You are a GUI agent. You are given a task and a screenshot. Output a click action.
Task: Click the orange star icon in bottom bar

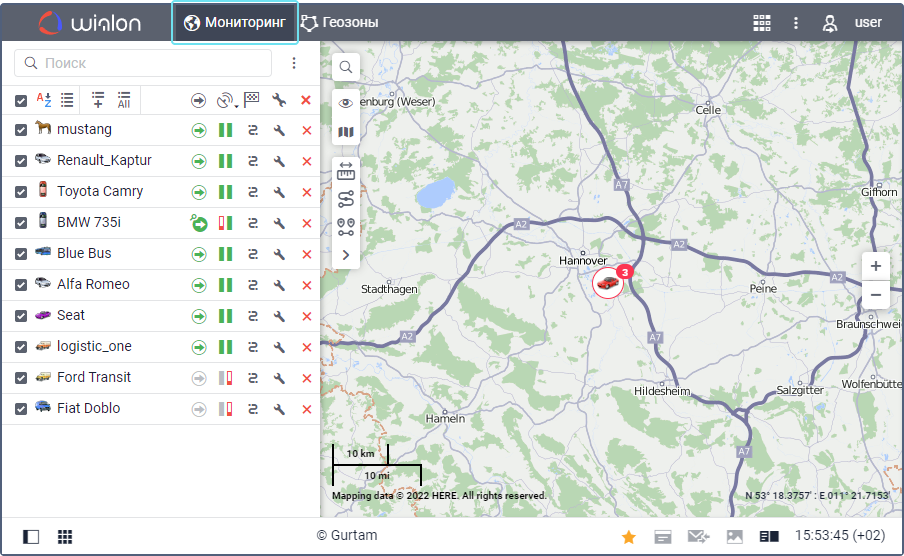tap(629, 537)
